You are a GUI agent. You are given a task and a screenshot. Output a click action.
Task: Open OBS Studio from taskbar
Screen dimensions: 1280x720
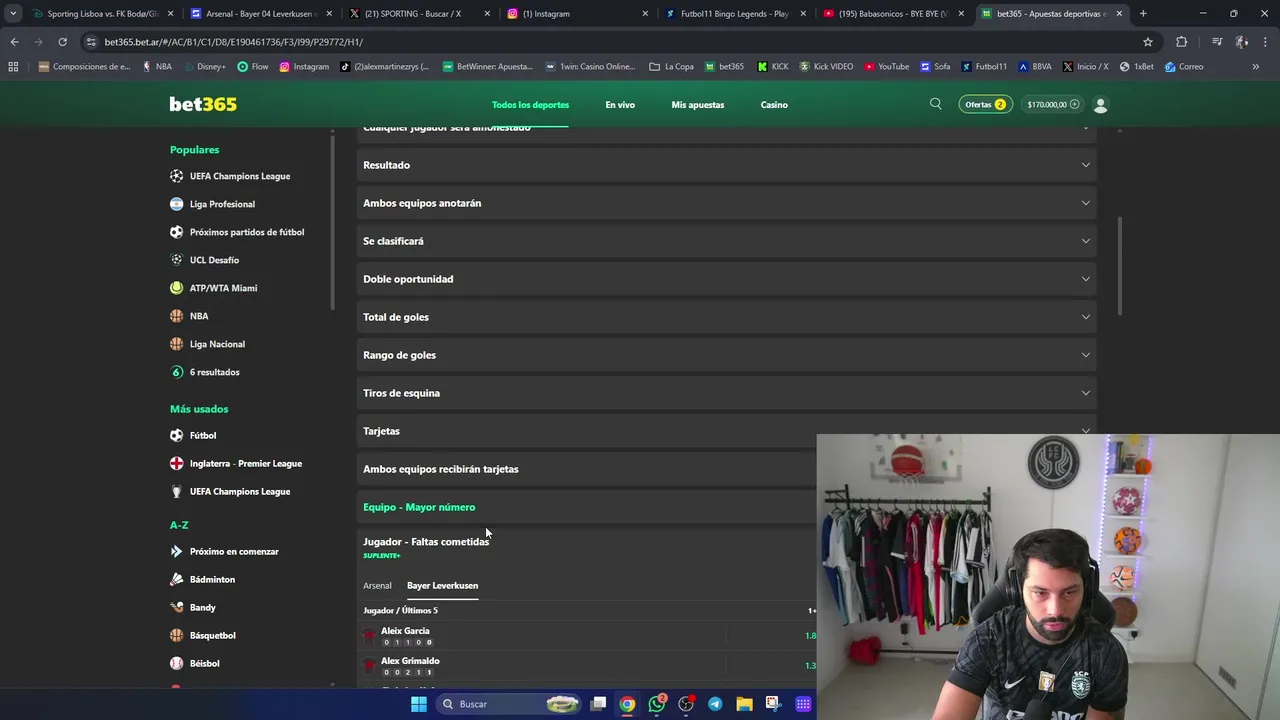click(x=686, y=704)
